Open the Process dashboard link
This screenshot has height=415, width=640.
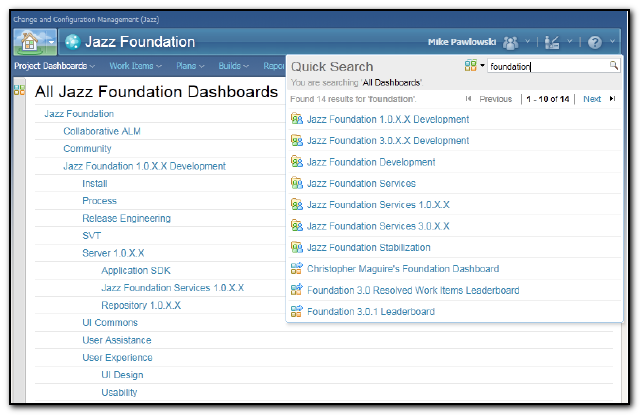100,201
